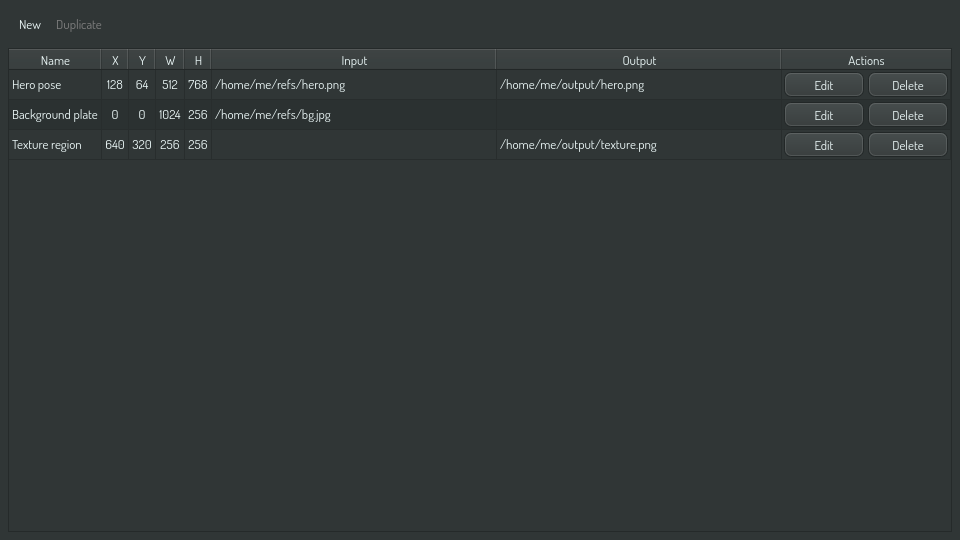Select the X value 640
The width and height of the screenshot is (960, 540).
coord(114,145)
